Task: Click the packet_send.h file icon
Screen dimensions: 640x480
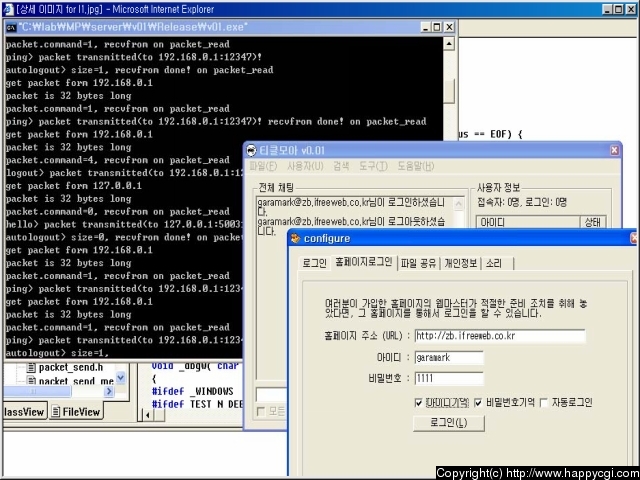Action: tap(31, 367)
